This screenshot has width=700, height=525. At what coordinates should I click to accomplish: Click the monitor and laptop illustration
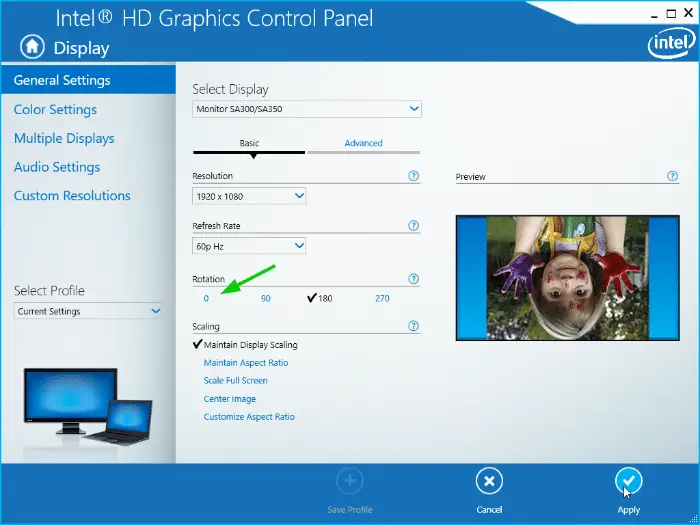[x=88, y=406]
